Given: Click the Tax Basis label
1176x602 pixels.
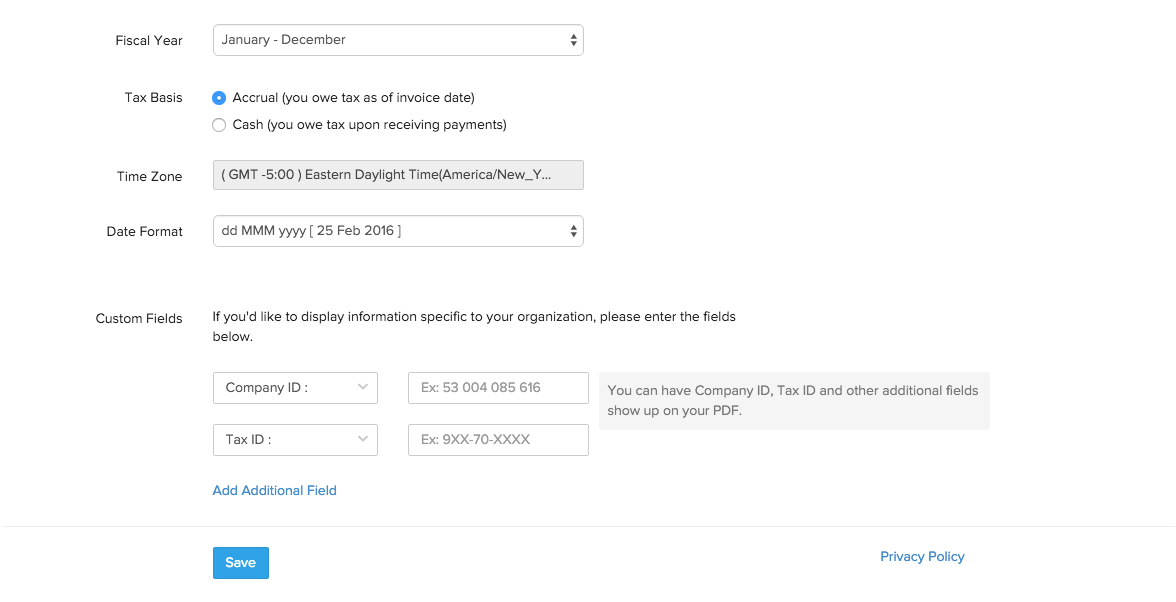Looking at the screenshot, I should [x=153, y=98].
